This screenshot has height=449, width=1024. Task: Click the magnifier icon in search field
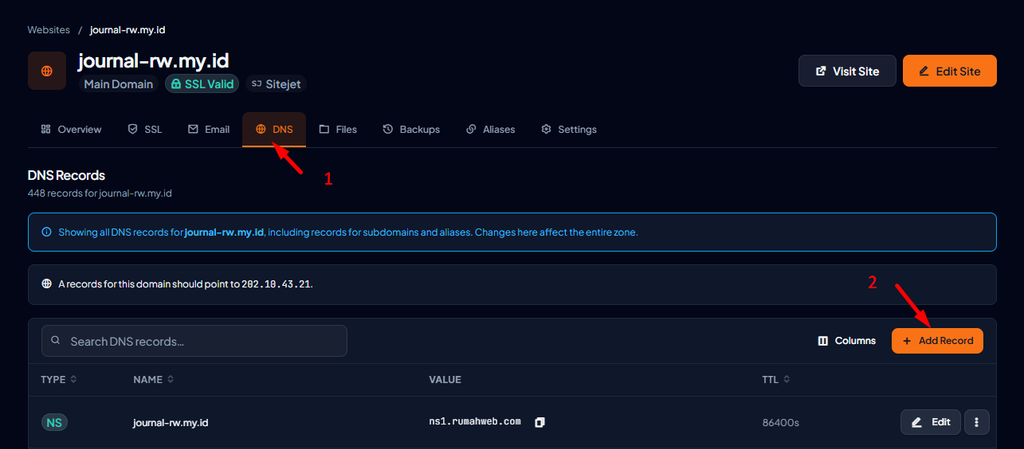click(56, 341)
